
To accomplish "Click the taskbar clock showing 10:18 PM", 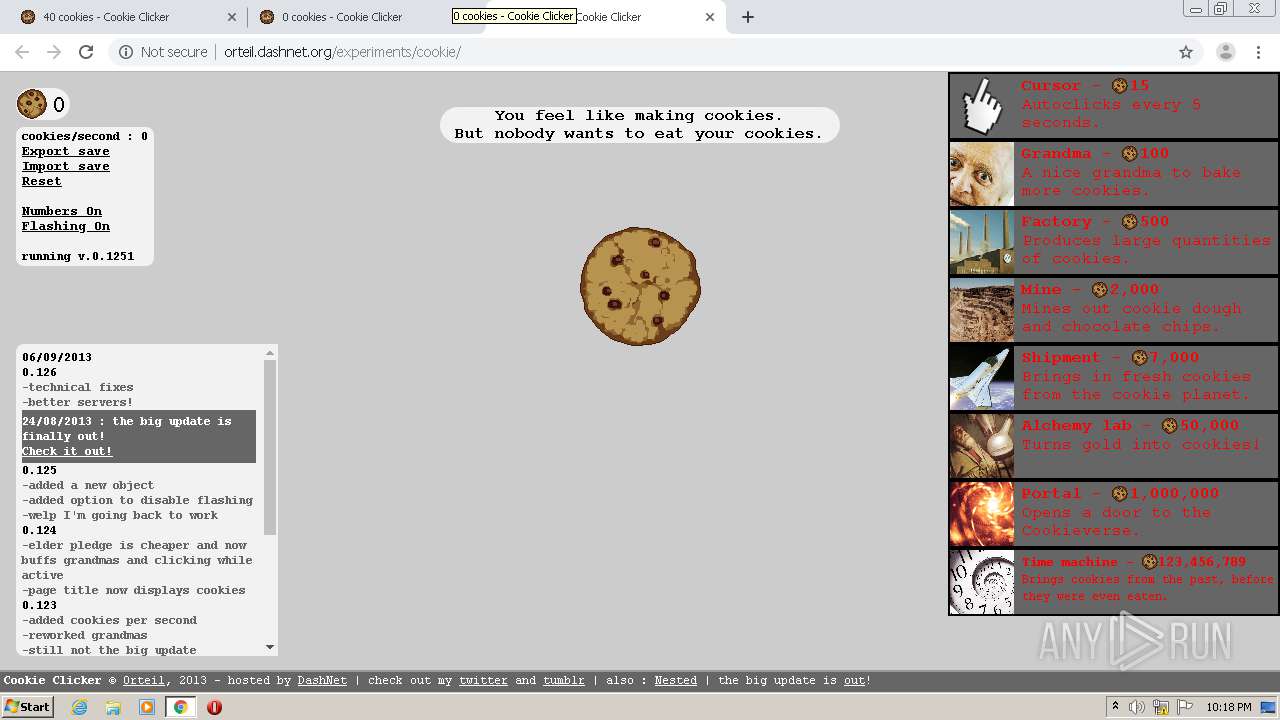I will 1229,707.
